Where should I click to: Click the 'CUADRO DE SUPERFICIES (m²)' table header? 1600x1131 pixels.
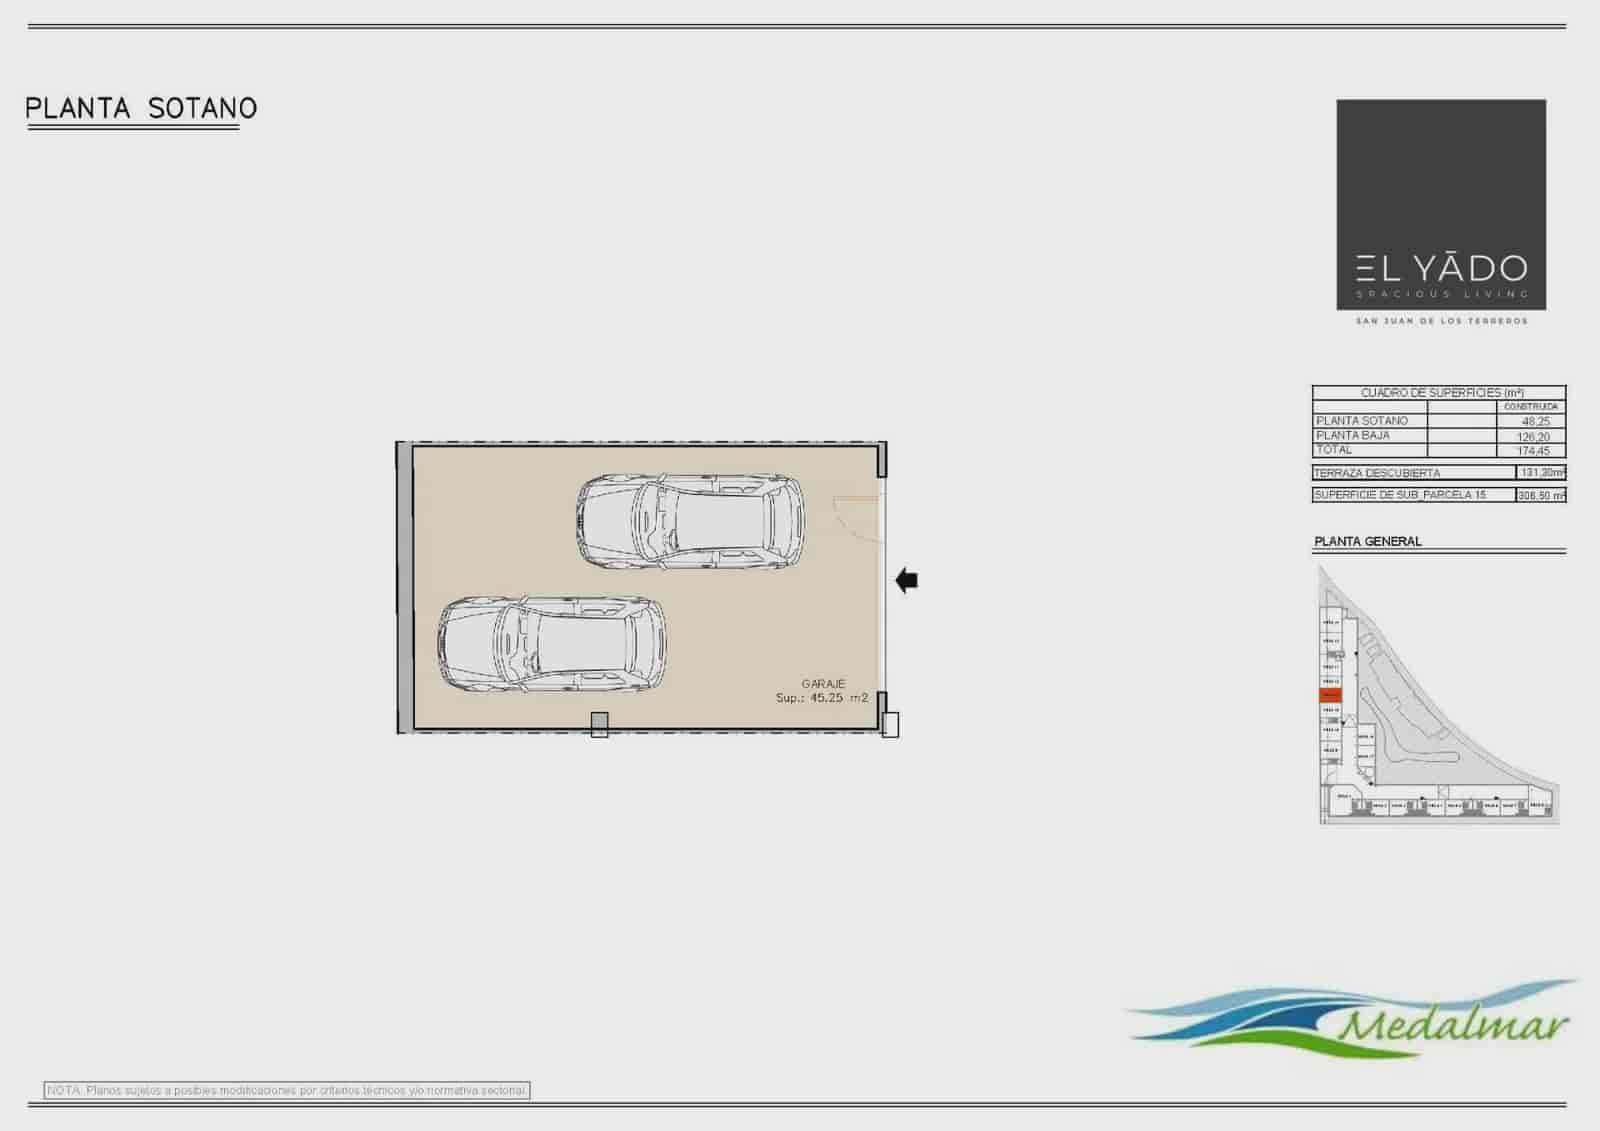(x=1441, y=393)
